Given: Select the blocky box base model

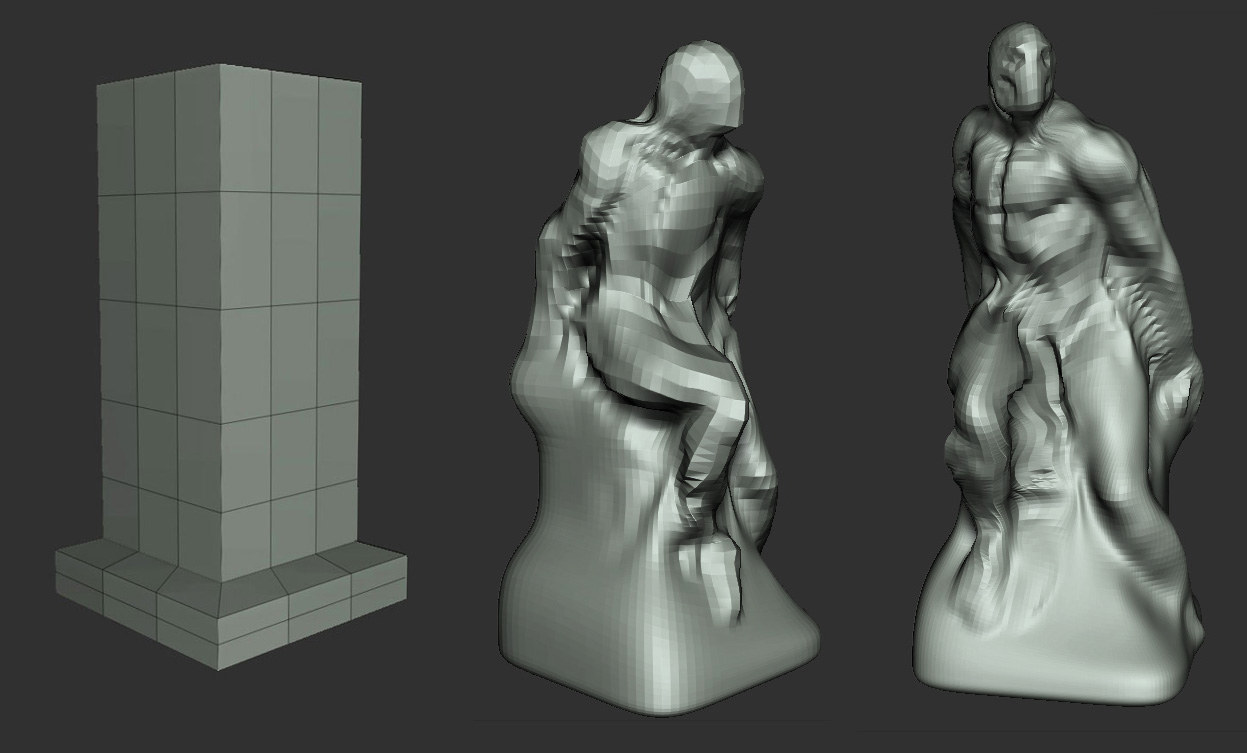Looking at the screenshot, I should 230,350.
